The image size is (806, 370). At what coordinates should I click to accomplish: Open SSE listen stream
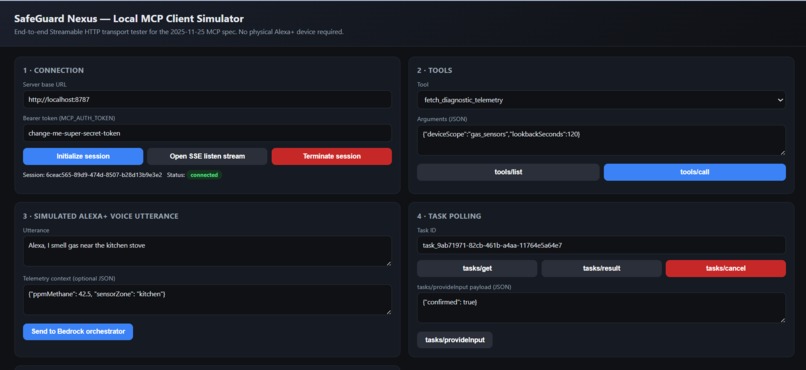point(207,156)
